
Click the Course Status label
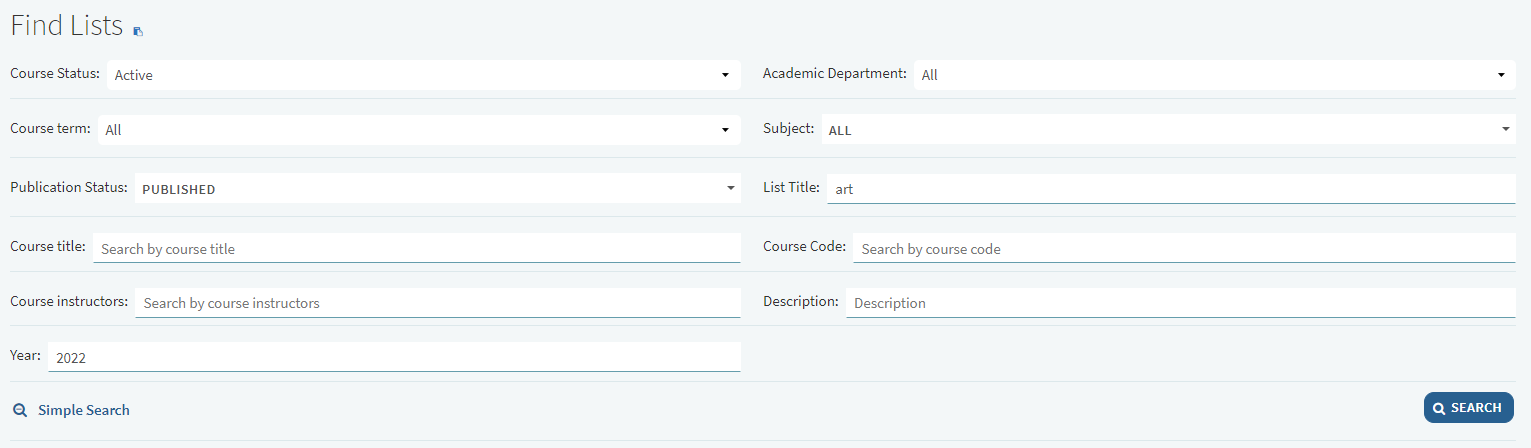point(55,74)
